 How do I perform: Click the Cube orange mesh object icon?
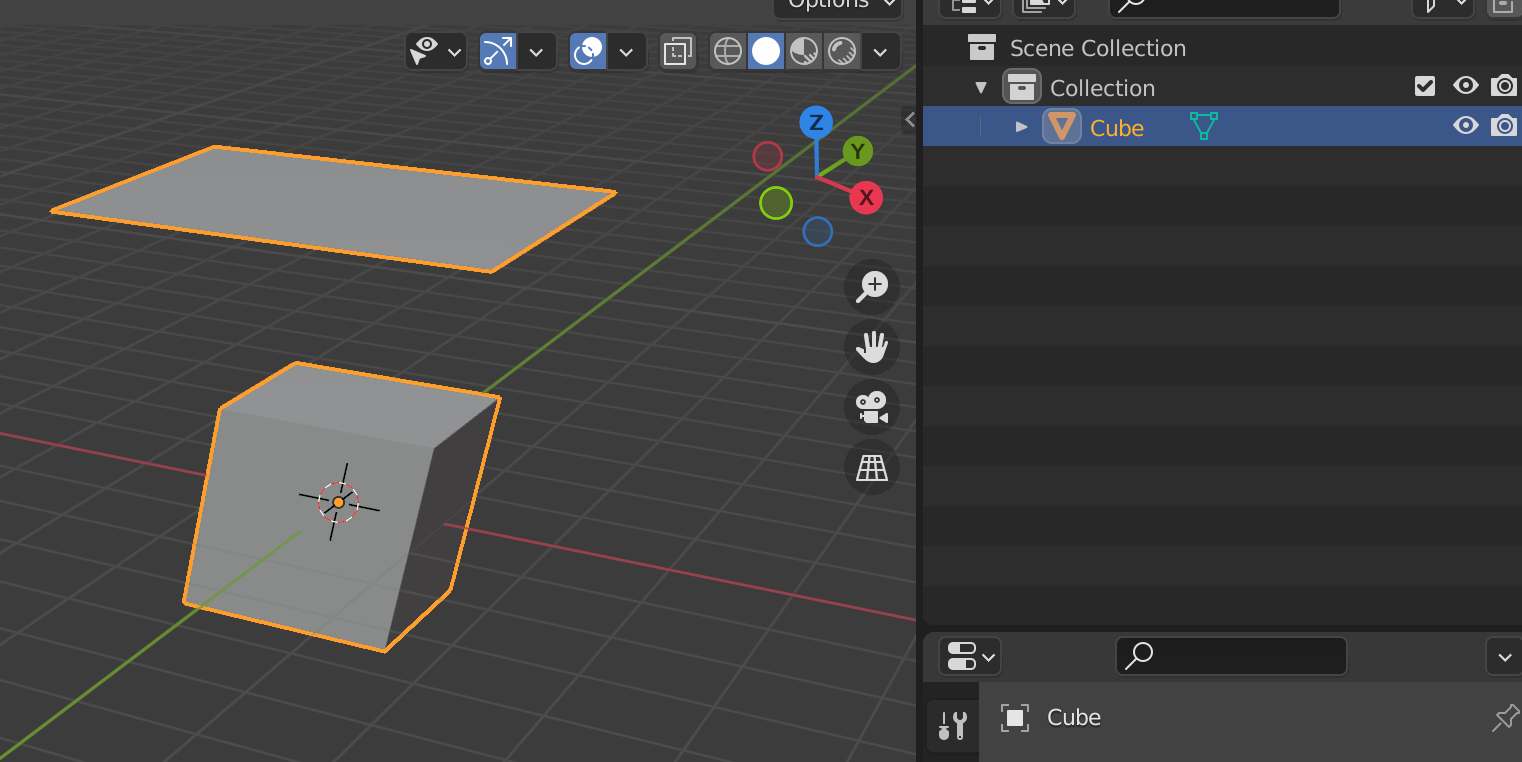click(x=1062, y=127)
